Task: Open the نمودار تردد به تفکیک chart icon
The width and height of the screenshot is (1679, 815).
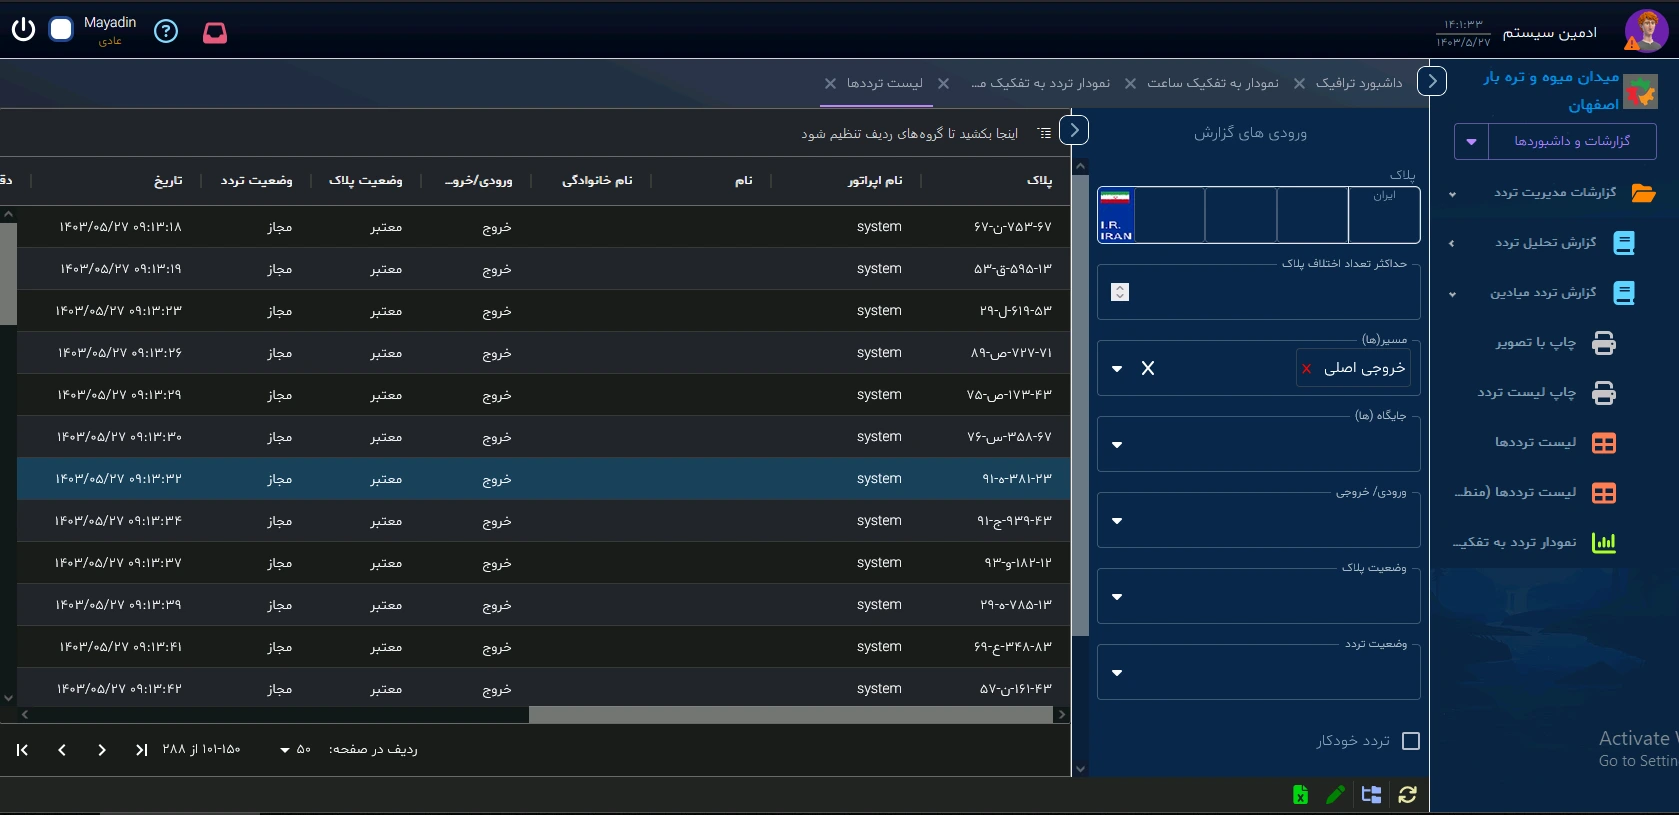Action: (x=1604, y=543)
